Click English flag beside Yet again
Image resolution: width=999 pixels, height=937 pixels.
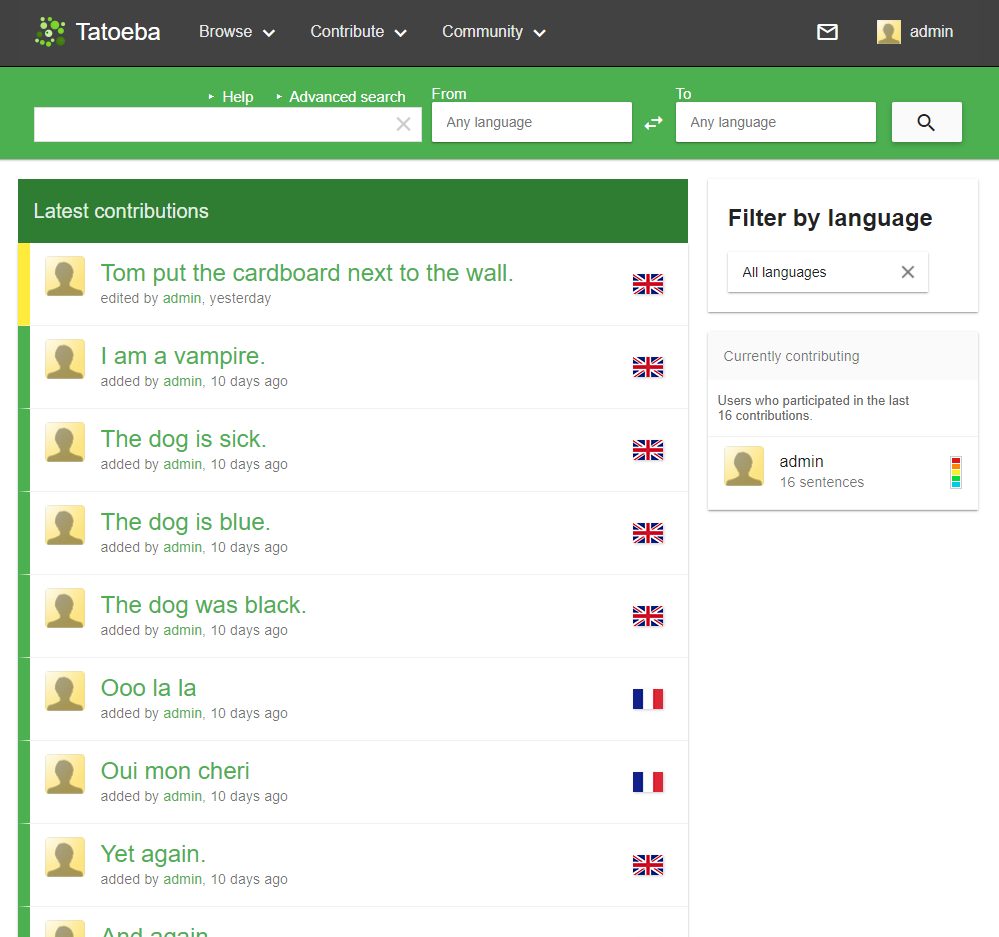pos(648,865)
